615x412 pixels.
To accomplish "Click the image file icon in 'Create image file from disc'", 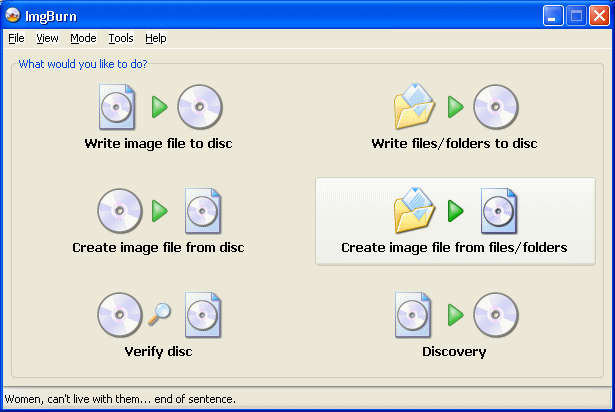I will [x=203, y=211].
